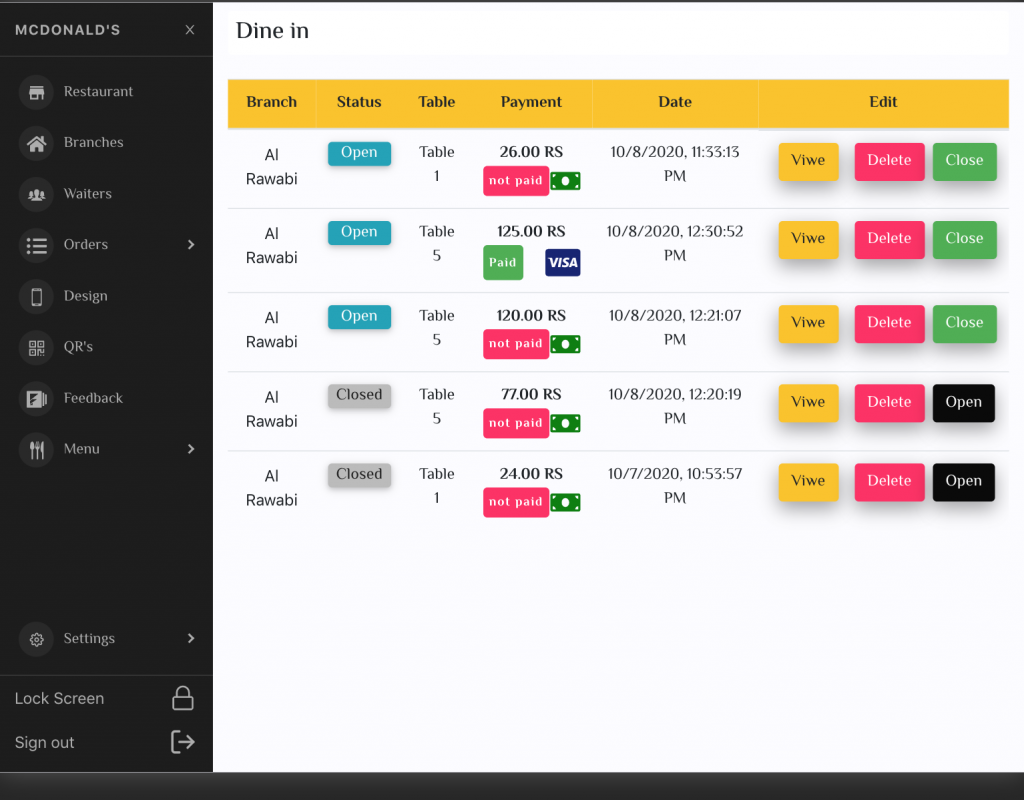The height and width of the screenshot is (800, 1024).
Task: Click Viwe for the 26.00 RS order
Action: pyautogui.click(x=808, y=161)
